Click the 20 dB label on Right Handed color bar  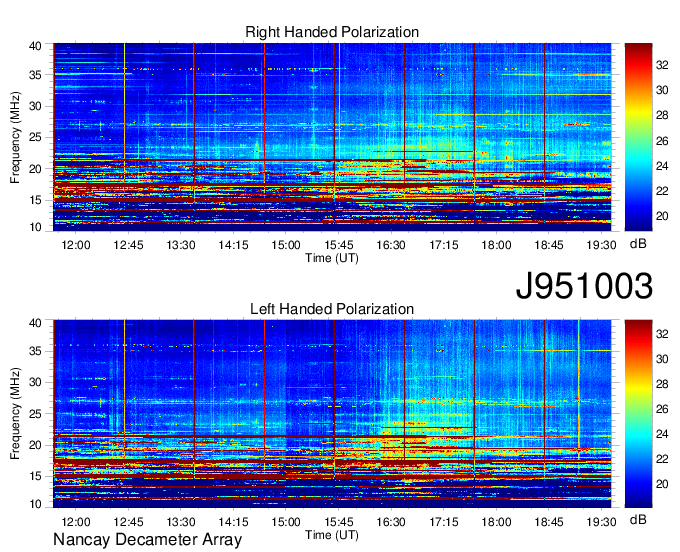click(x=662, y=216)
